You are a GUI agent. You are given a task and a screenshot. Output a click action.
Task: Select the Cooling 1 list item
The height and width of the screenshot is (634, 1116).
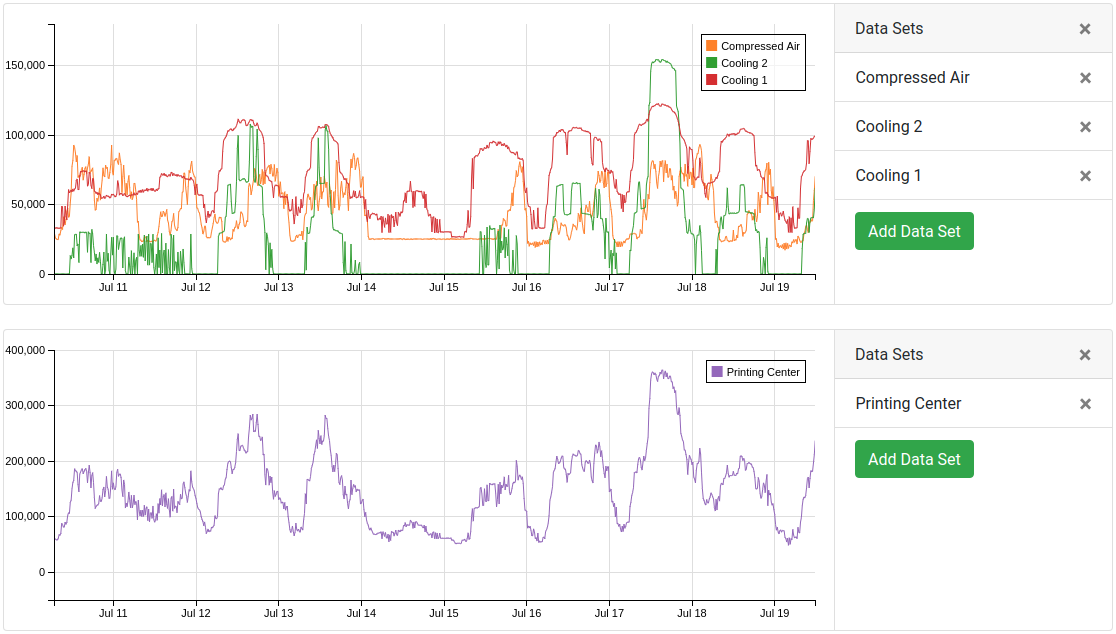(889, 176)
